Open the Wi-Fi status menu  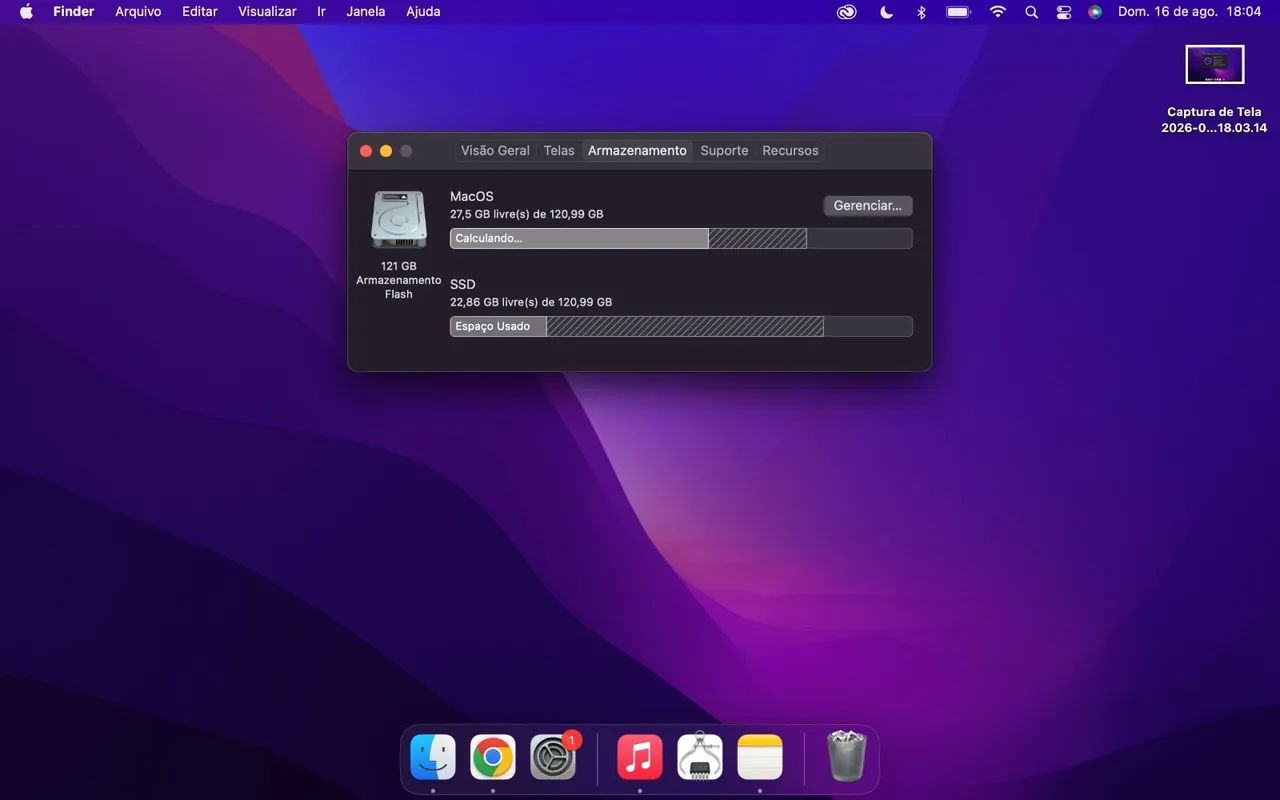(998, 12)
